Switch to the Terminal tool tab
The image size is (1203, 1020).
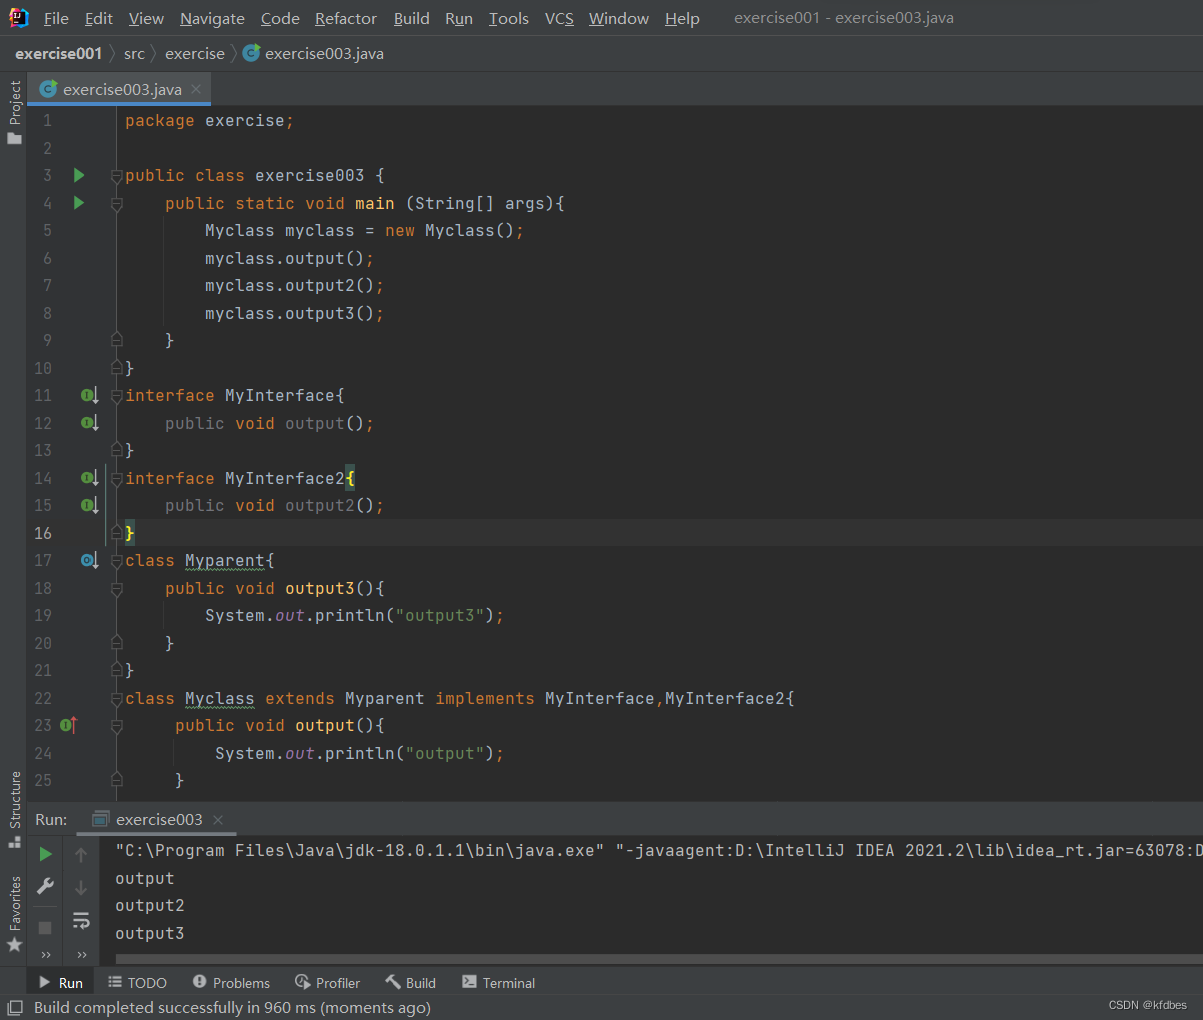498,983
